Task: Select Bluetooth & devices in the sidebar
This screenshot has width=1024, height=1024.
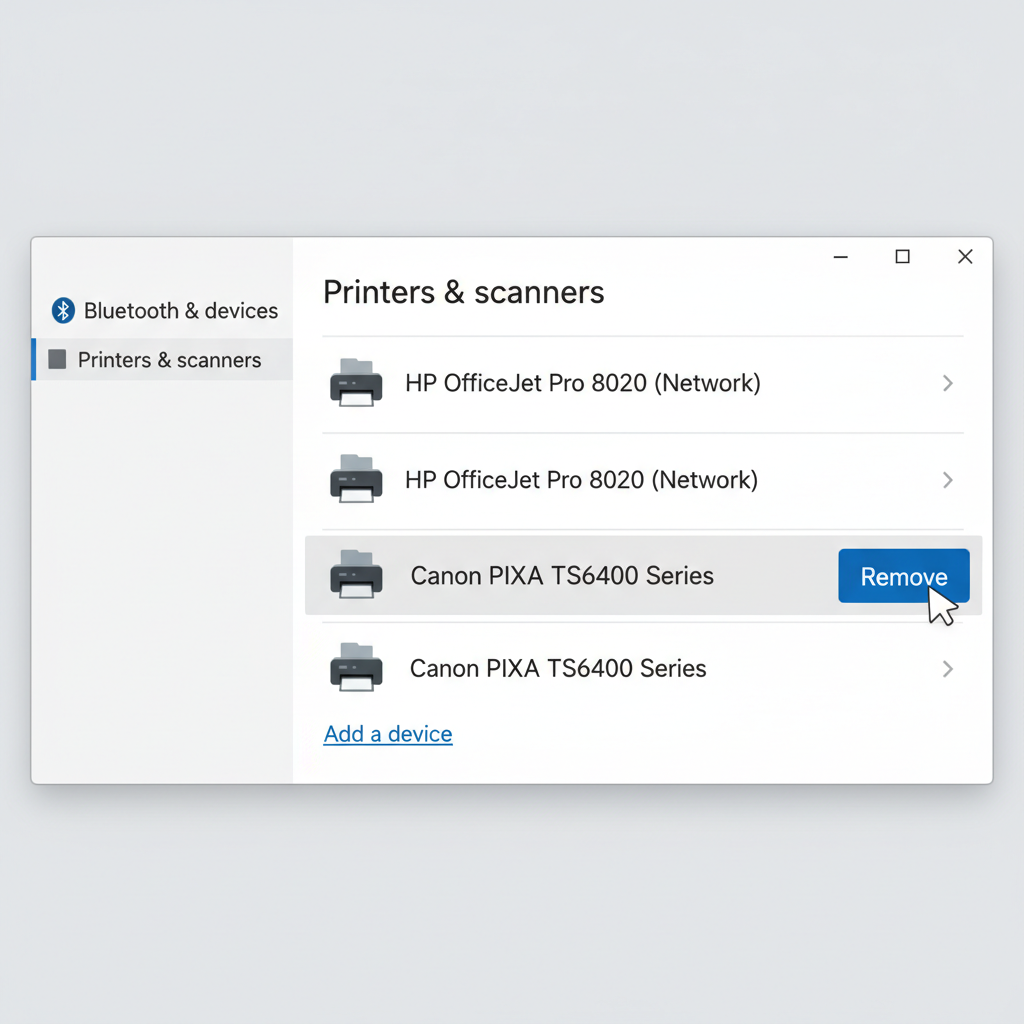Action: (x=181, y=310)
